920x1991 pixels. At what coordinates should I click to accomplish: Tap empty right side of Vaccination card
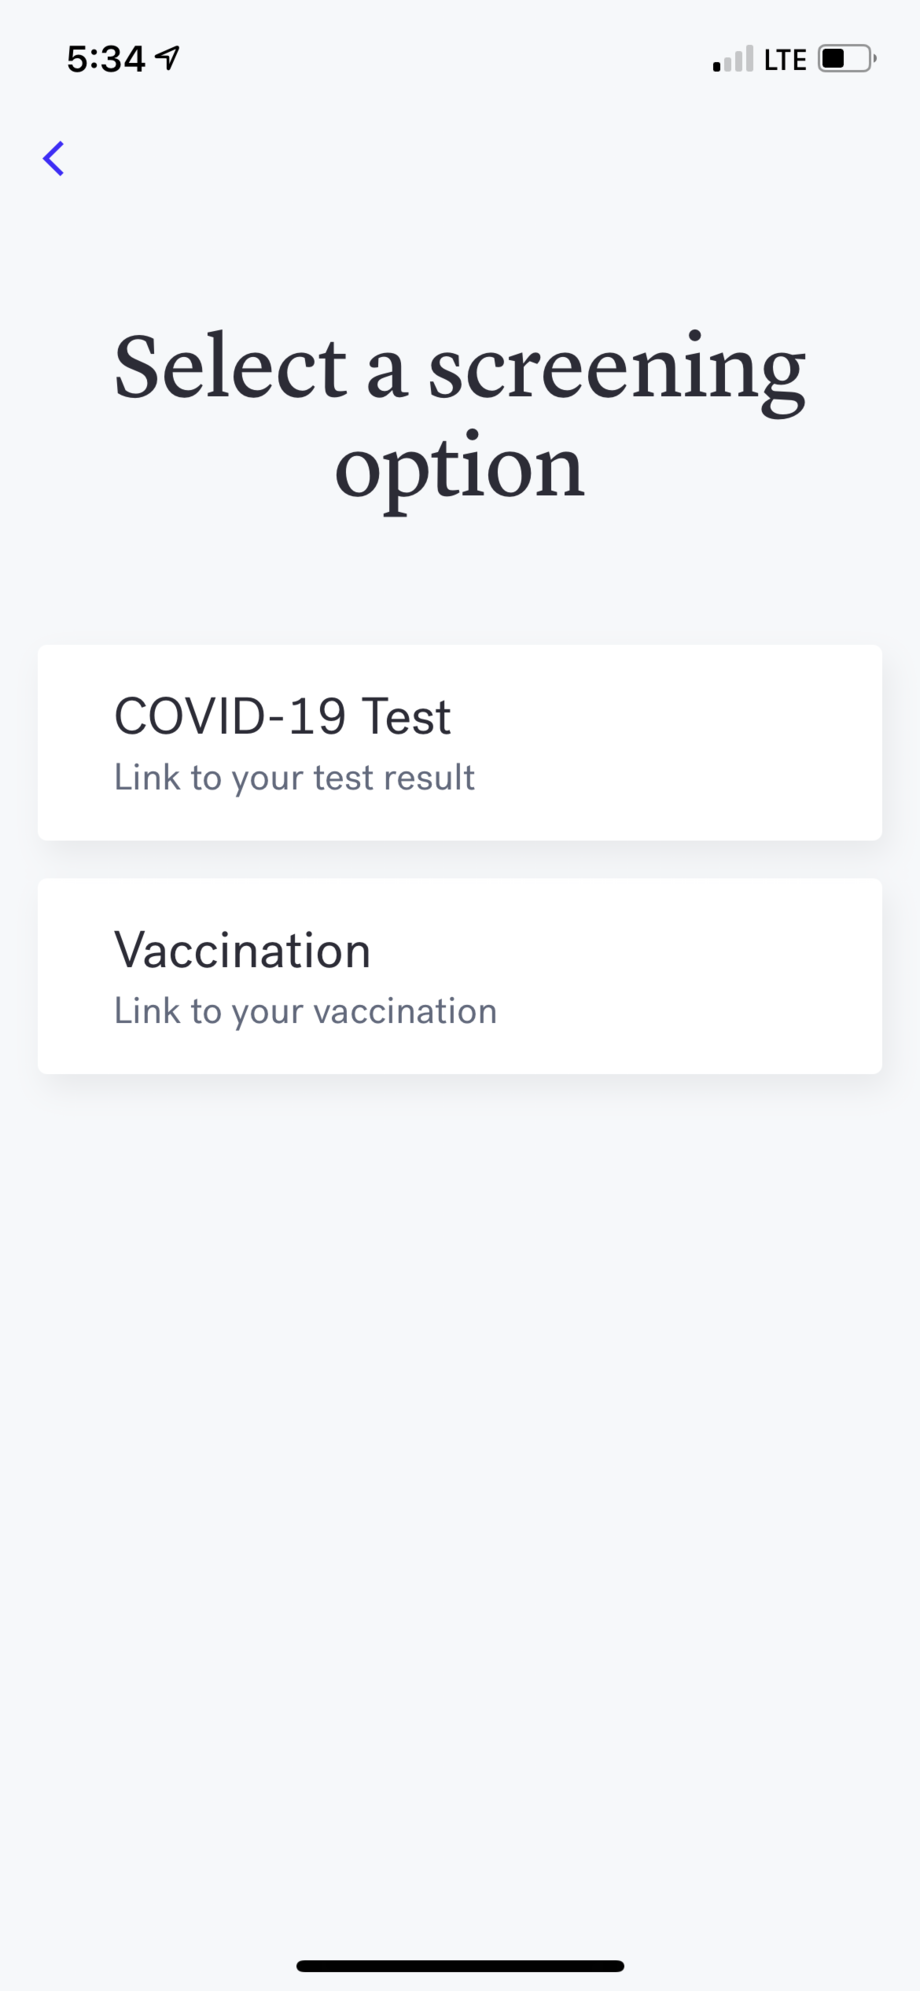[x=700, y=976]
